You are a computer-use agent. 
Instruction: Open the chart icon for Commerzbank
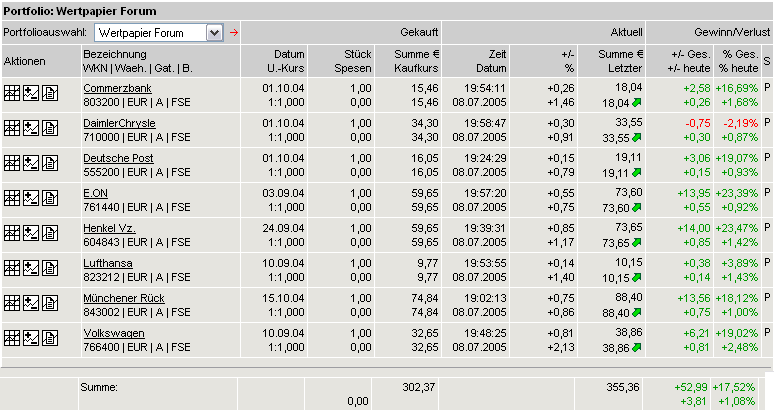point(30,94)
